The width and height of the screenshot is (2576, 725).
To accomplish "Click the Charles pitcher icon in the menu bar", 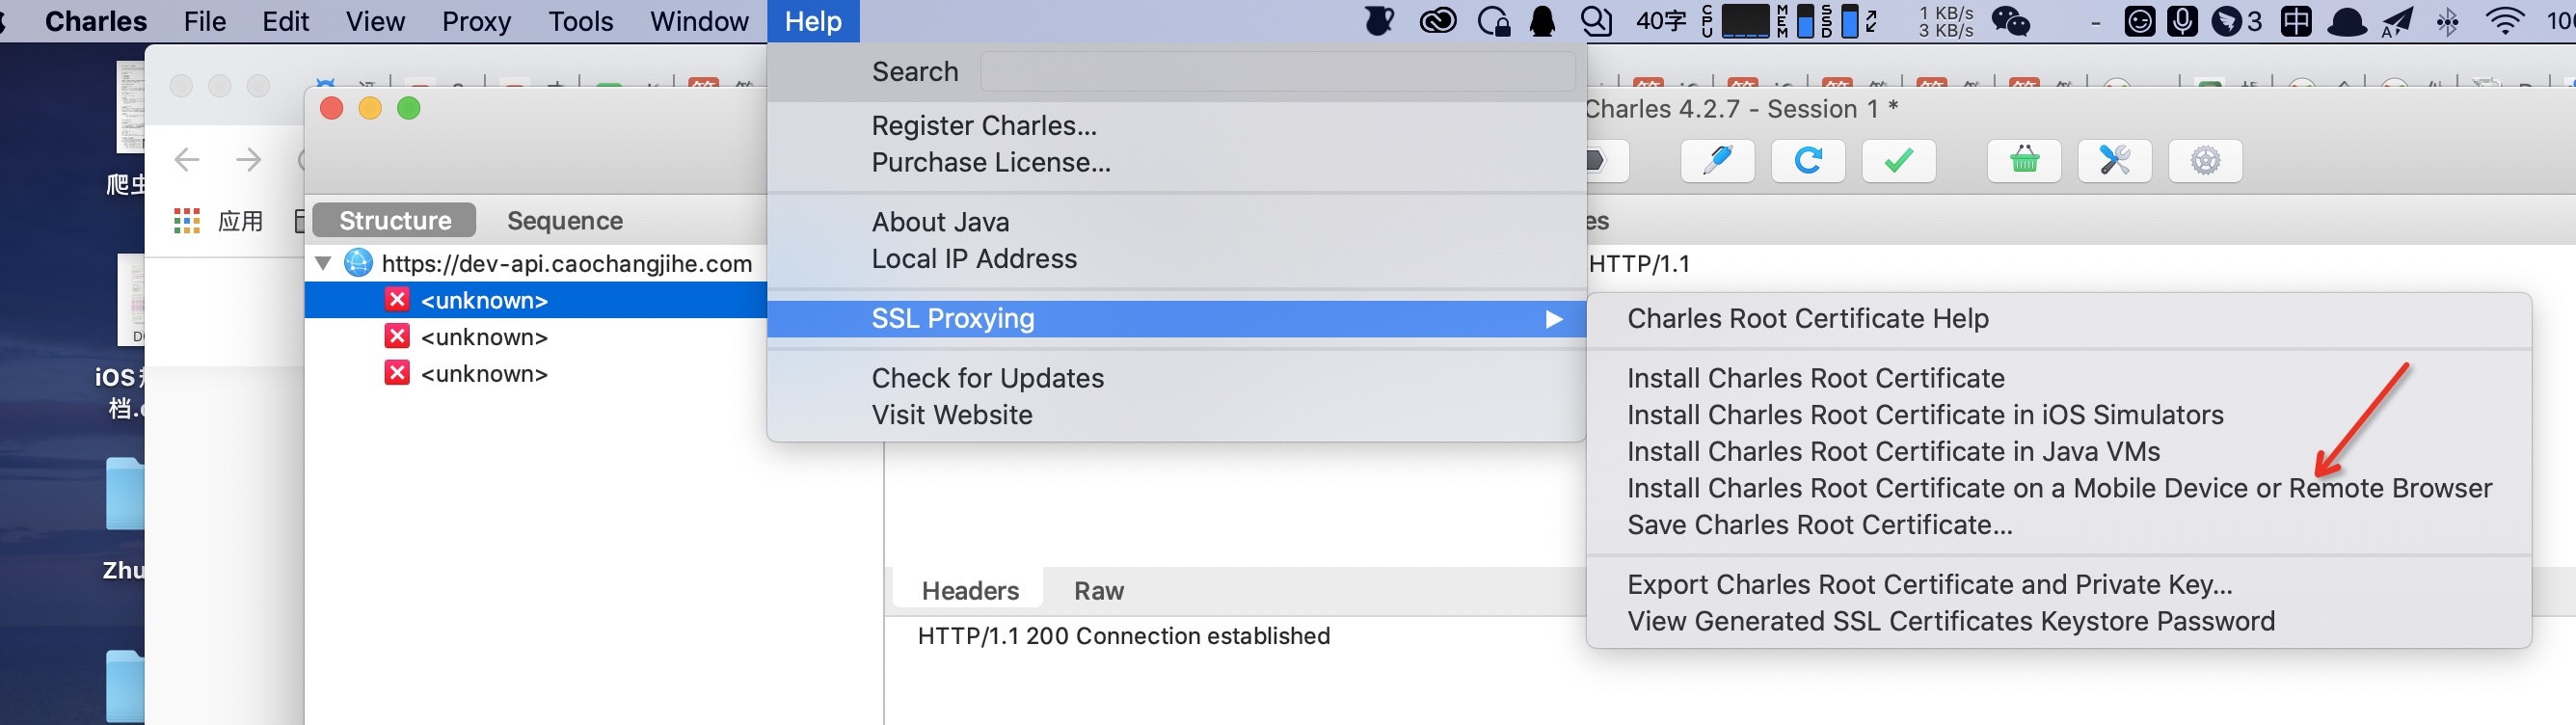I will (x=1380, y=21).
